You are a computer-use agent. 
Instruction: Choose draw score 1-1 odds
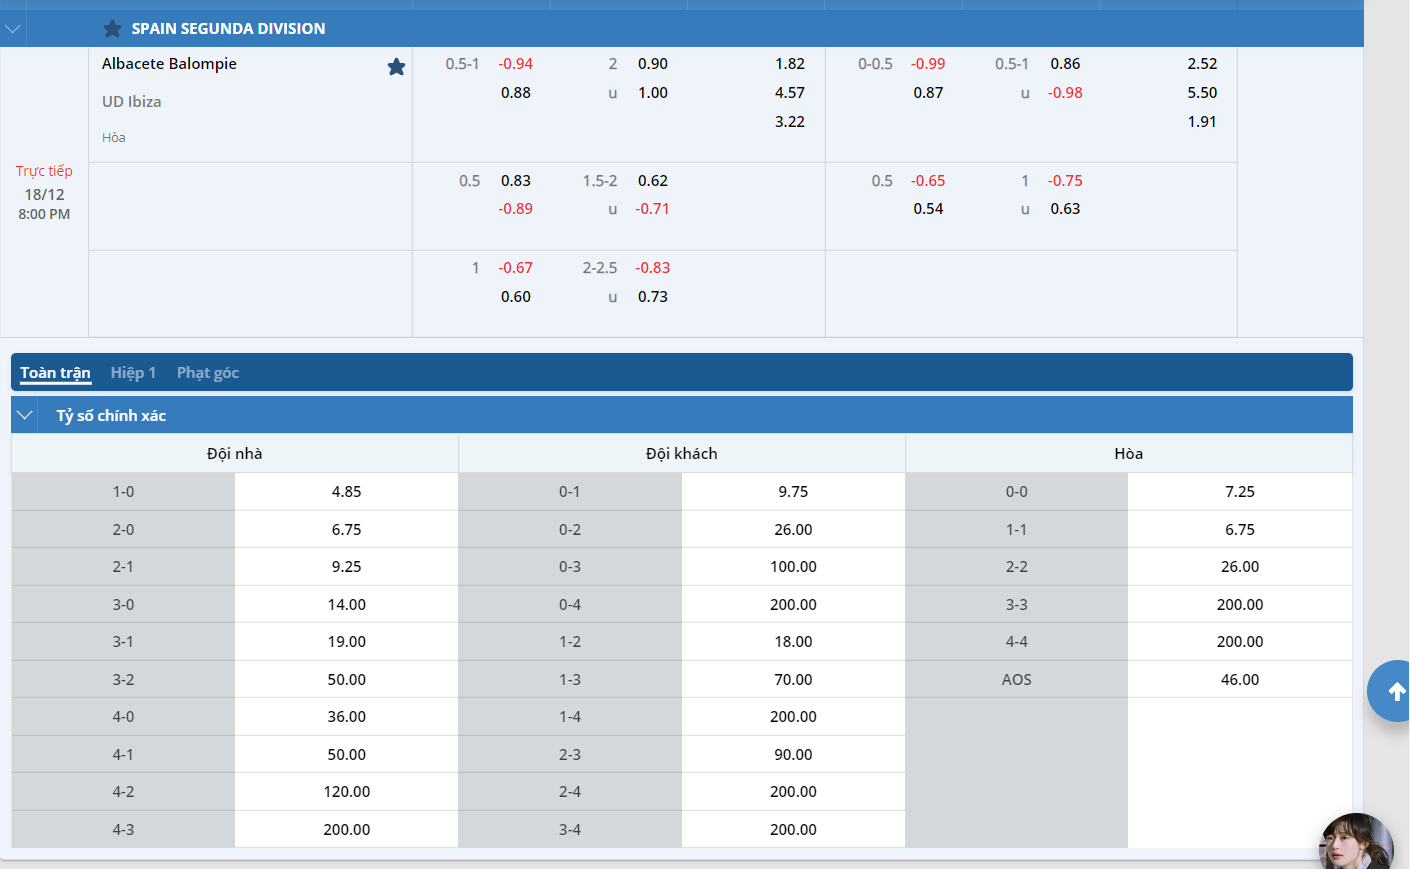[1240, 530]
